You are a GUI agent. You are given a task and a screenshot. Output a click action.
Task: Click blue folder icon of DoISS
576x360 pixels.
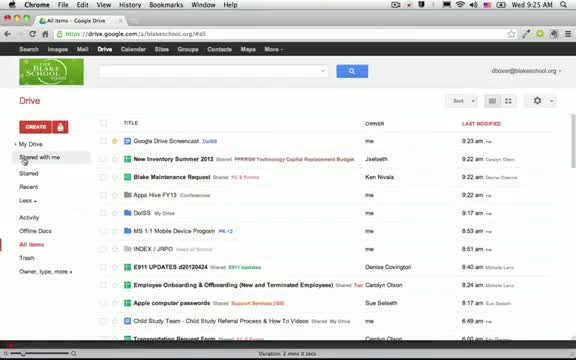[127, 213]
